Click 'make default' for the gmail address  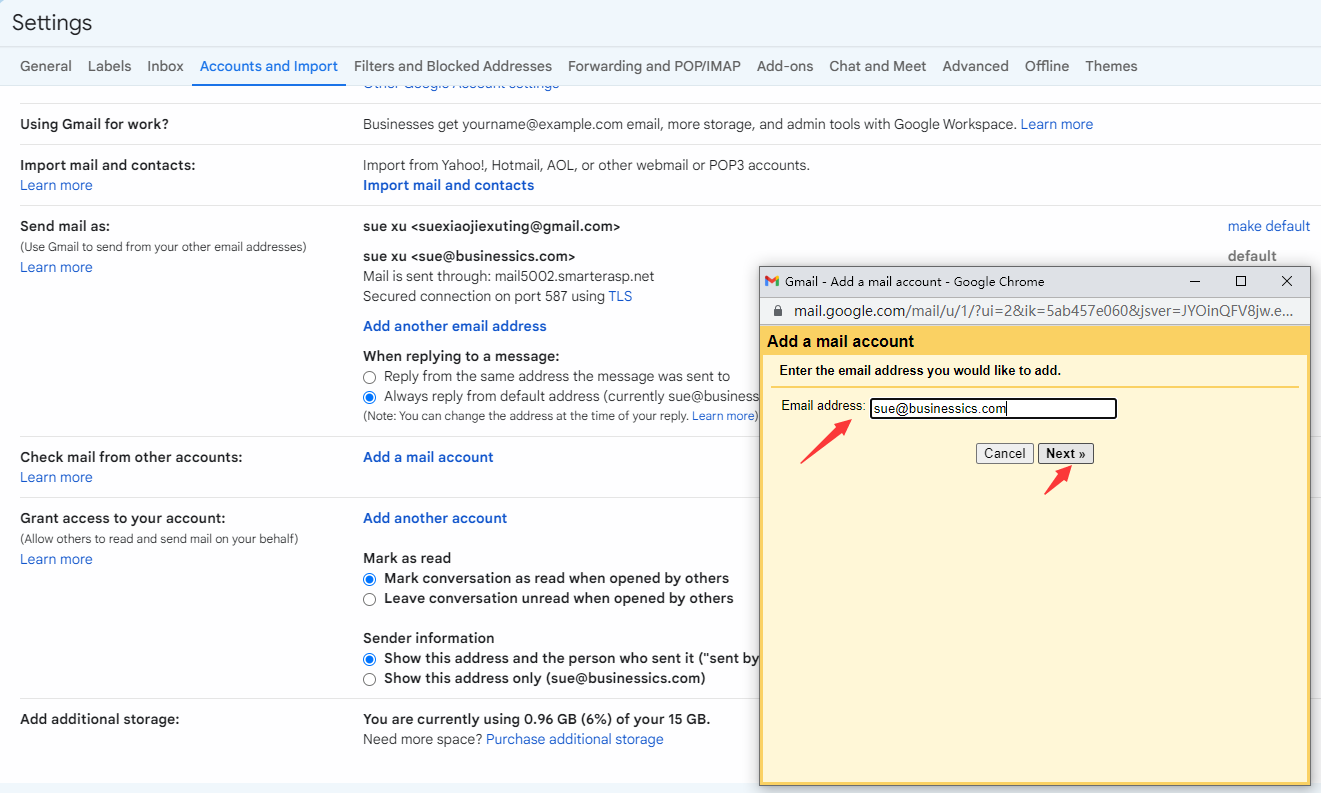[1268, 226]
